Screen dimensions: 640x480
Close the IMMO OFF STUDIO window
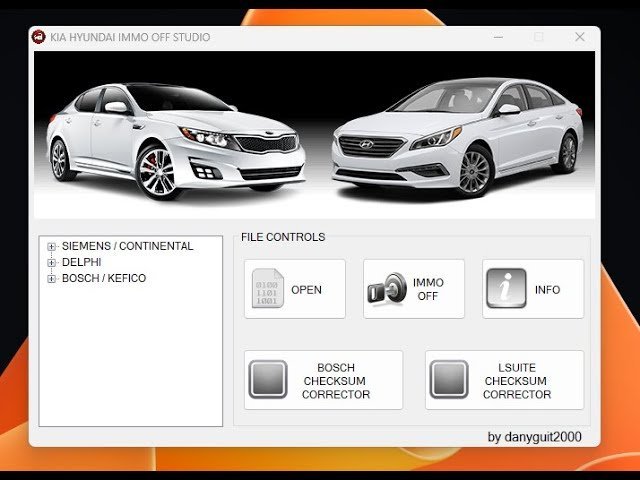click(x=580, y=37)
